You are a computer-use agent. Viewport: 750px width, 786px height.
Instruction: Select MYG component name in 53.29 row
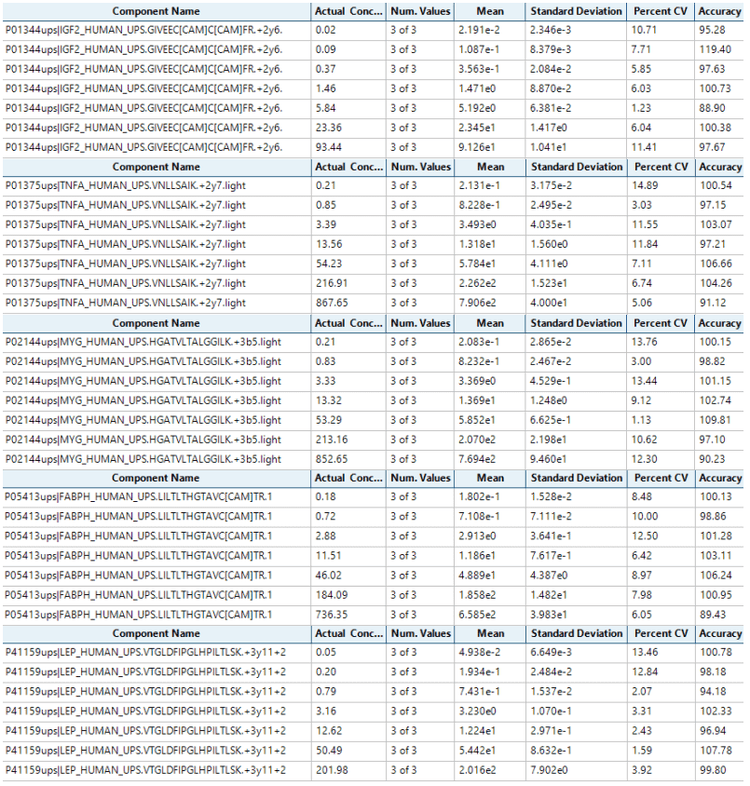point(155,419)
